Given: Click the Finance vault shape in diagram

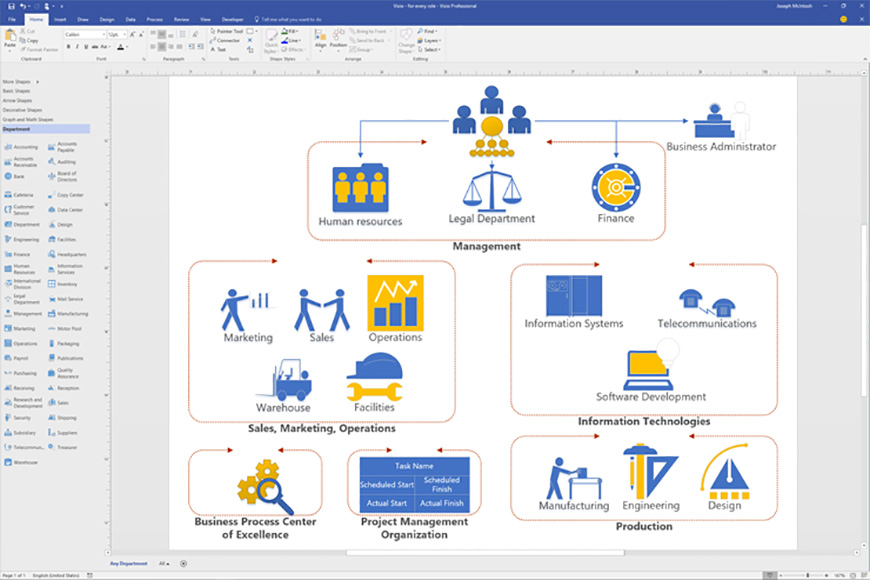Looking at the screenshot, I should (x=616, y=187).
